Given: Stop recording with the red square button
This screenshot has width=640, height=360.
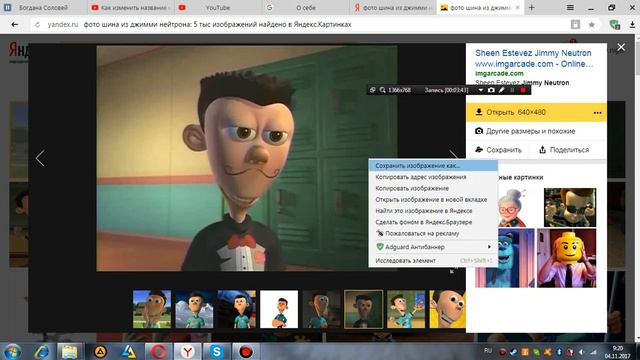Looking at the screenshot, I should pyautogui.click(x=523, y=90).
